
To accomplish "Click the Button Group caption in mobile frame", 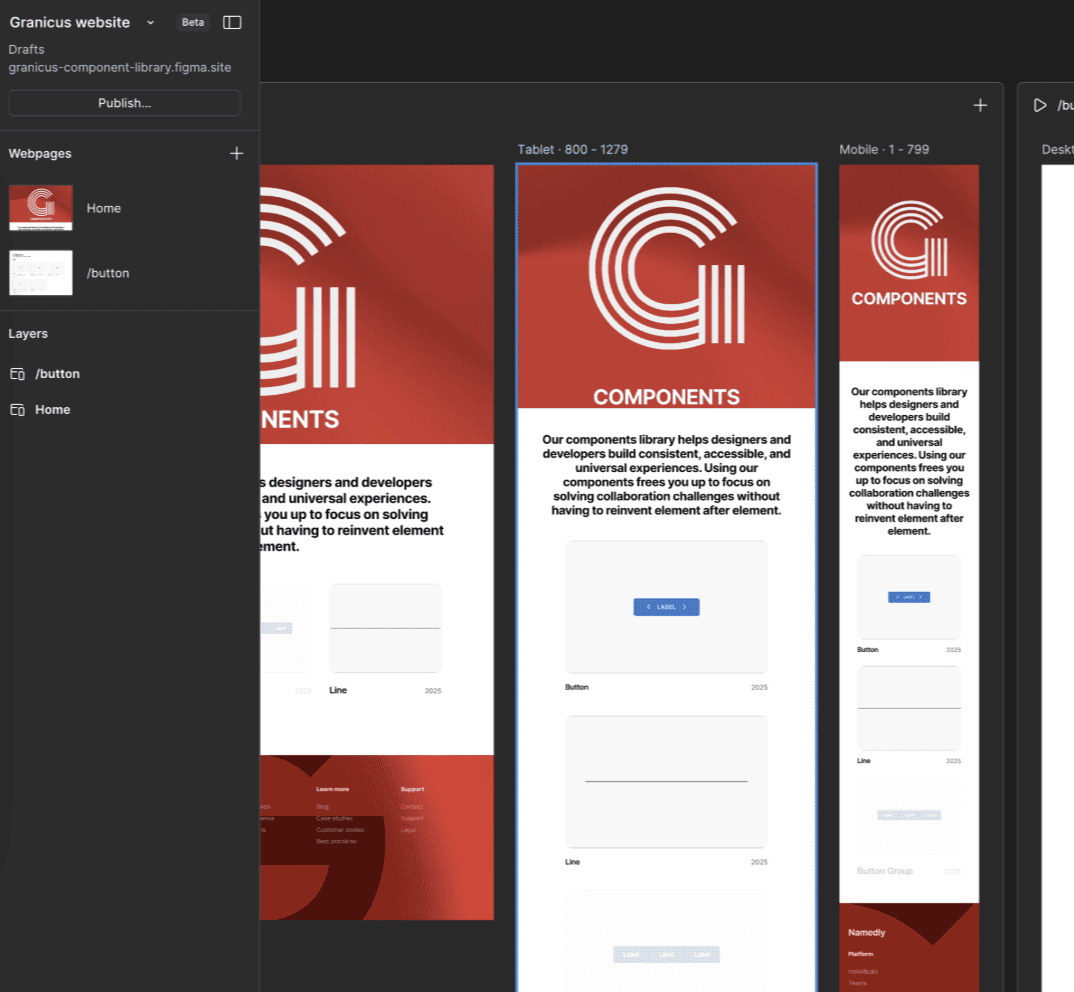I will [x=885, y=871].
